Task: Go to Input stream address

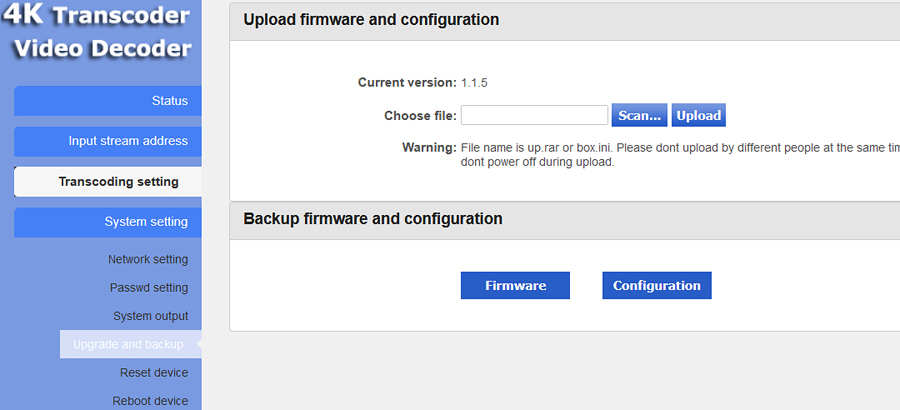Action: [x=108, y=141]
